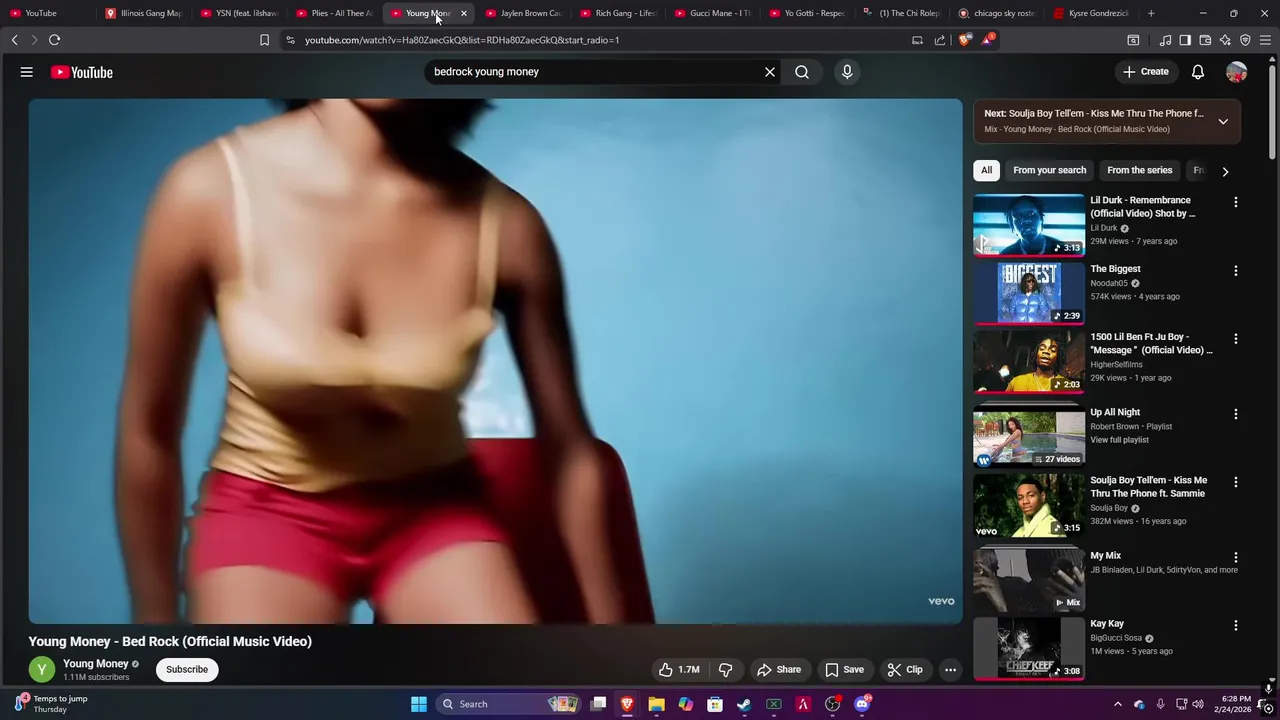Viewport: 1280px width, 720px height.
Task: Dislike the Bed Rock video
Action: tap(726, 670)
